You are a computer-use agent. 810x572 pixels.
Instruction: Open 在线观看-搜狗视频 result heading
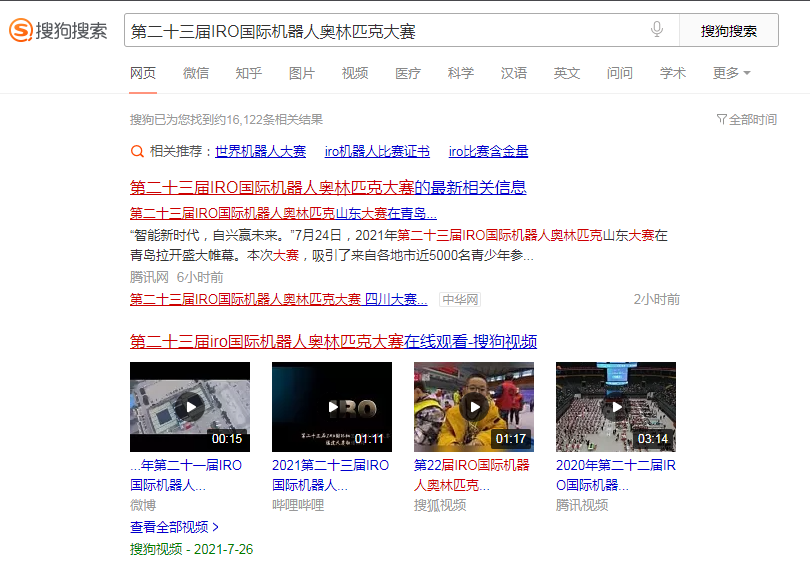coord(333,341)
